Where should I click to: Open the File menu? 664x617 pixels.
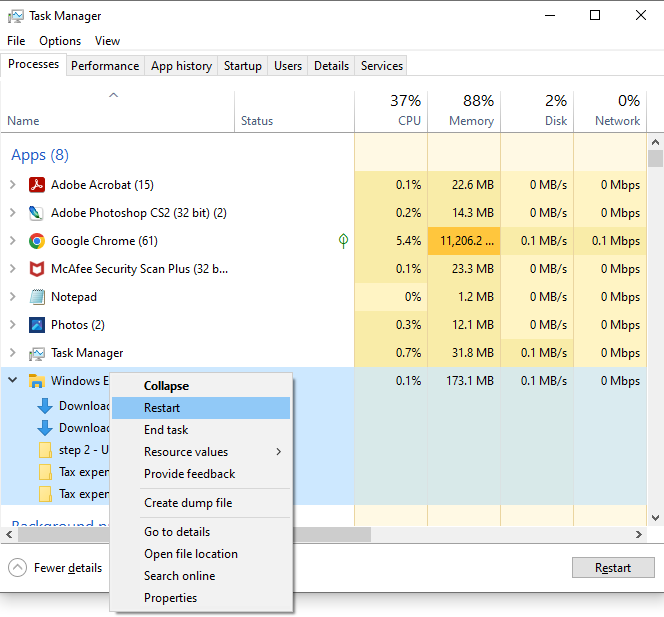coord(16,41)
